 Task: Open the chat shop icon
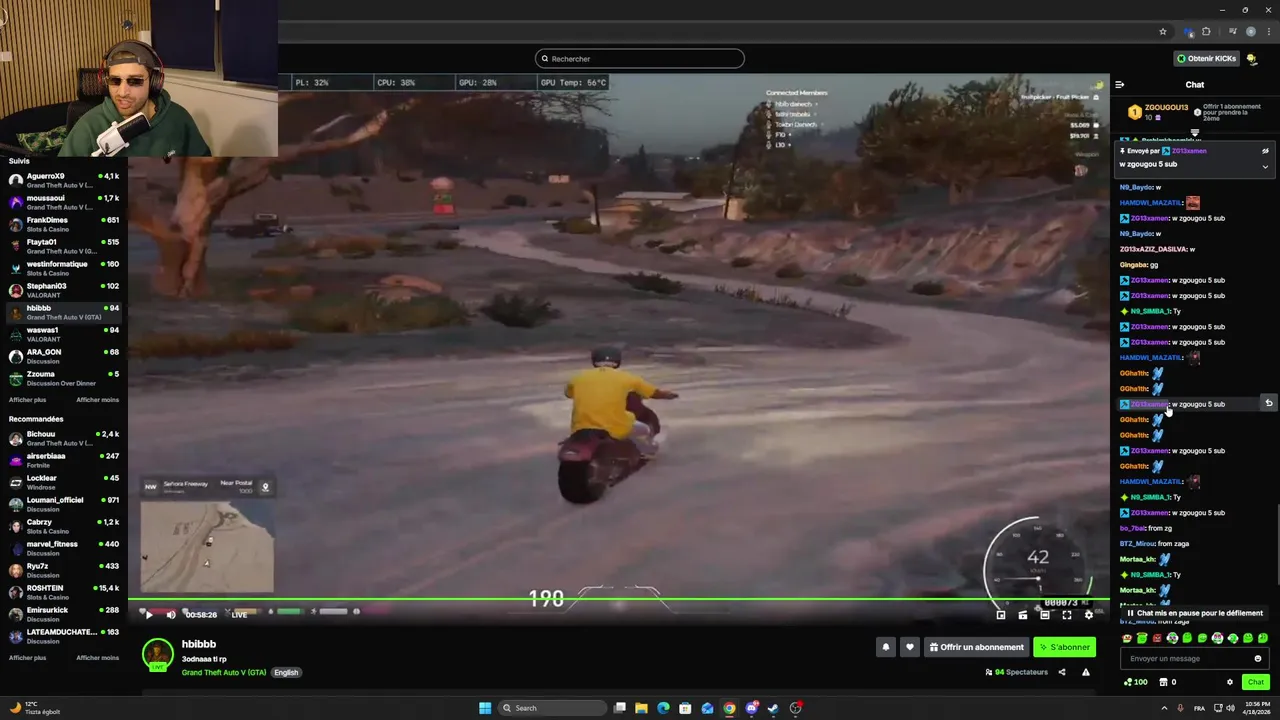pos(1163,682)
